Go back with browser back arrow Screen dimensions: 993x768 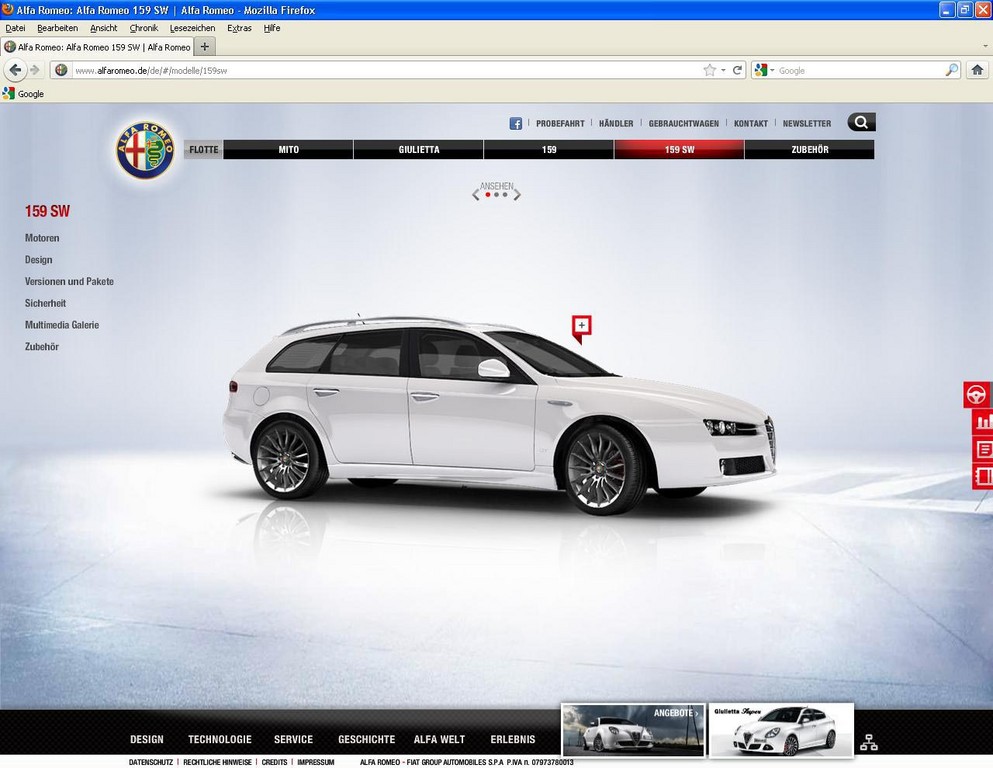[16, 70]
